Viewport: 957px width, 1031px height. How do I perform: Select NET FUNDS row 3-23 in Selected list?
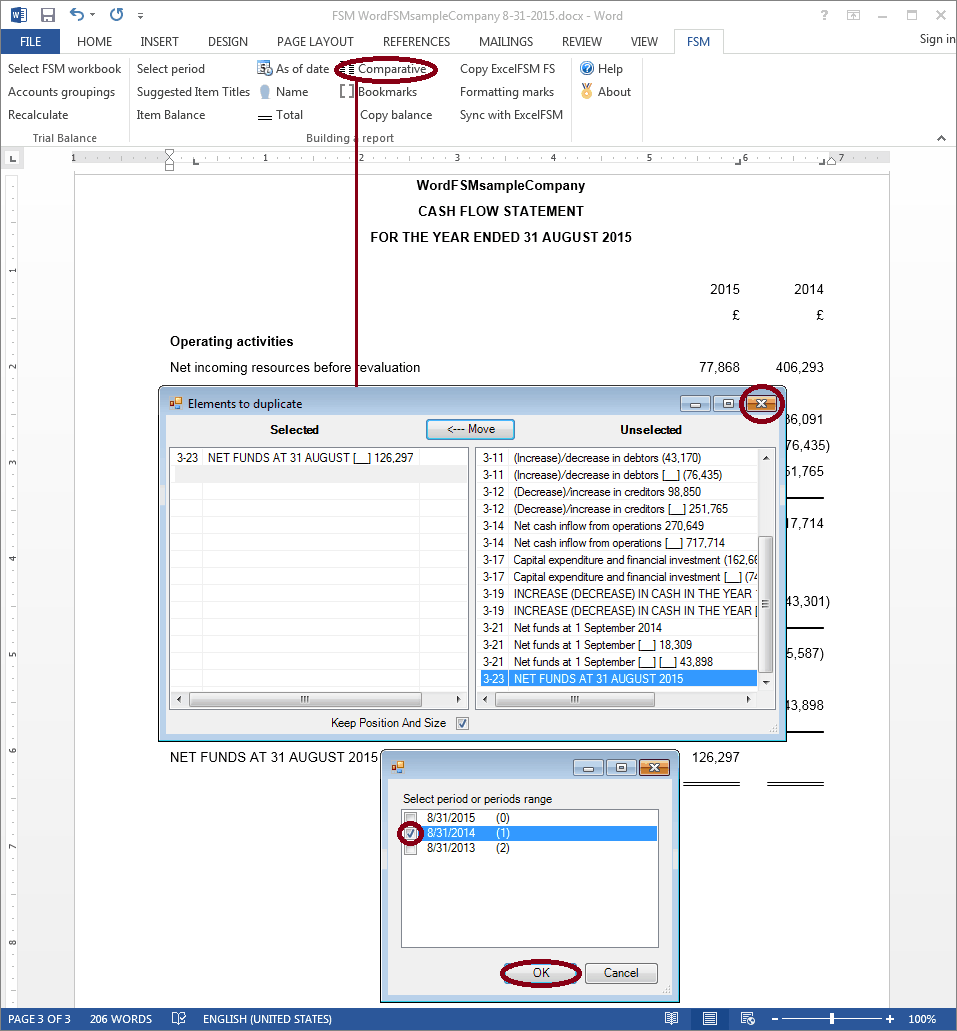coord(319,458)
